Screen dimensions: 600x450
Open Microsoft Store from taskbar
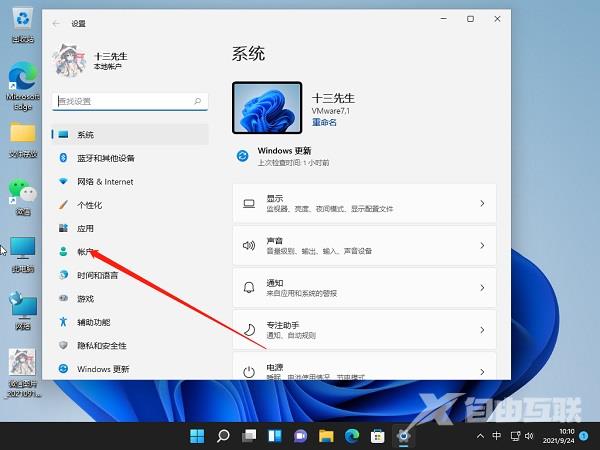click(x=377, y=435)
